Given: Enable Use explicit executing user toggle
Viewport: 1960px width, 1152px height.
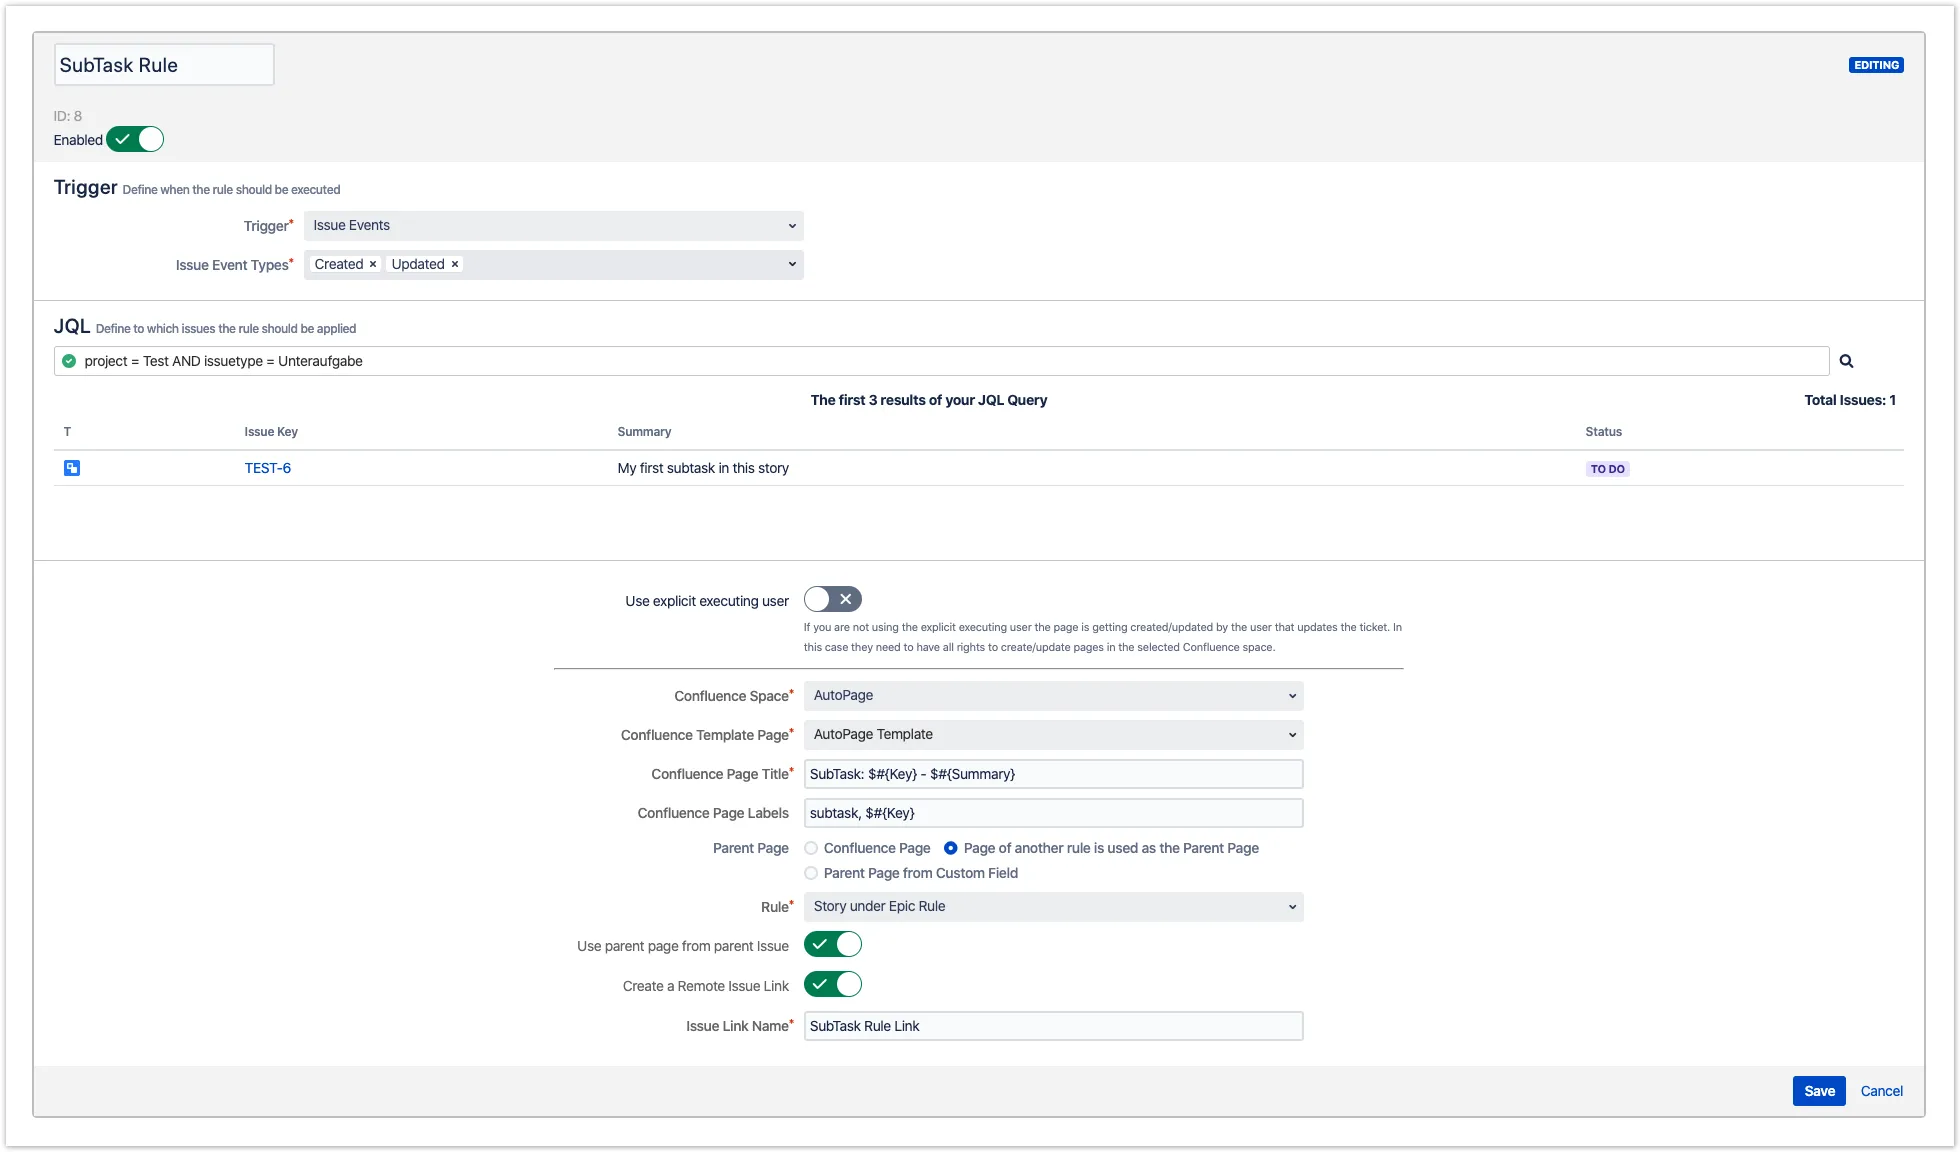Looking at the screenshot, I should 832,599.
